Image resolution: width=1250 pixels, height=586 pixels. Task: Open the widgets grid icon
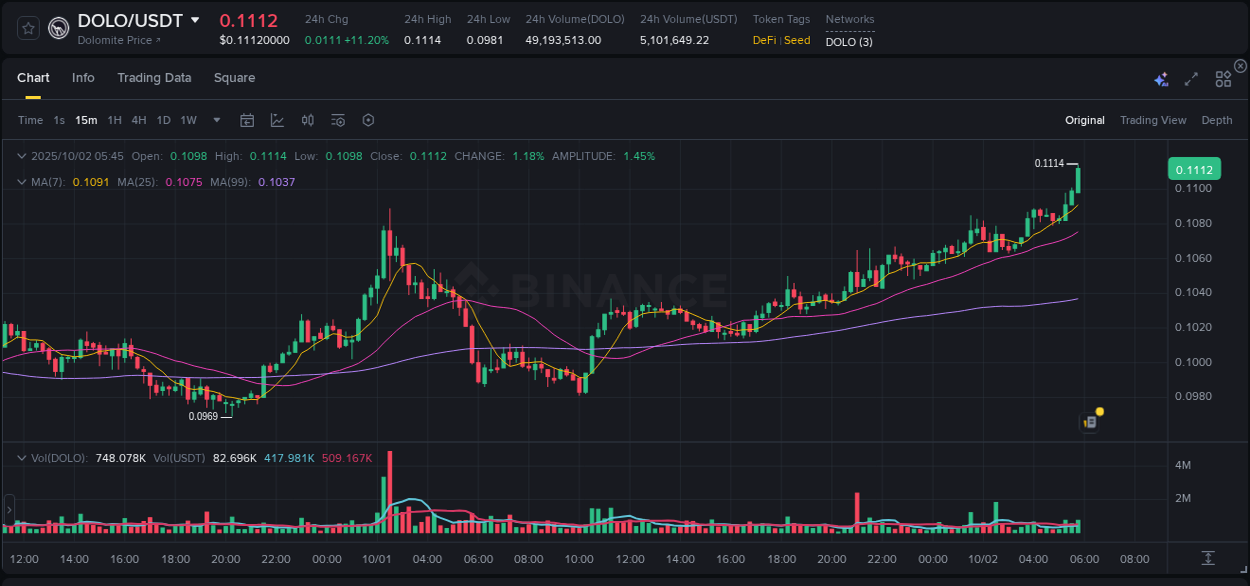point(1223,78)
